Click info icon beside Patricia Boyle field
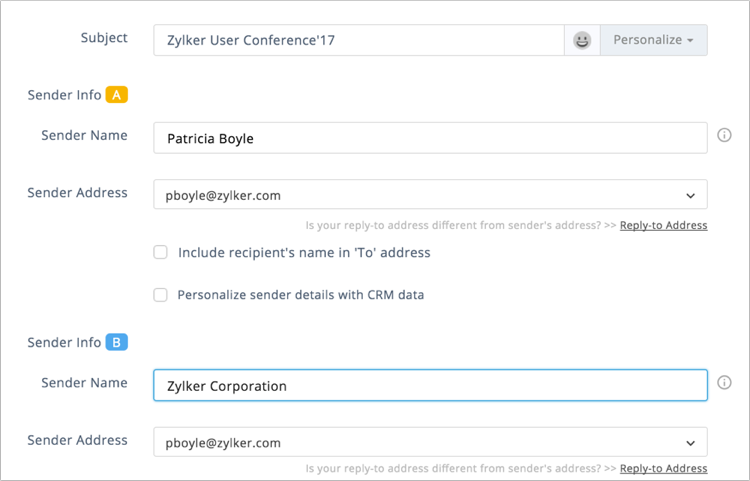Viewport: 750px width, 481px height. 724,135
